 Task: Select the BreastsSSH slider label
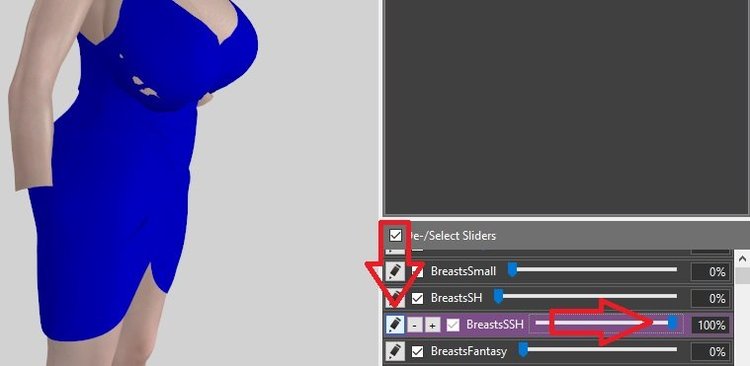(495, 325)
